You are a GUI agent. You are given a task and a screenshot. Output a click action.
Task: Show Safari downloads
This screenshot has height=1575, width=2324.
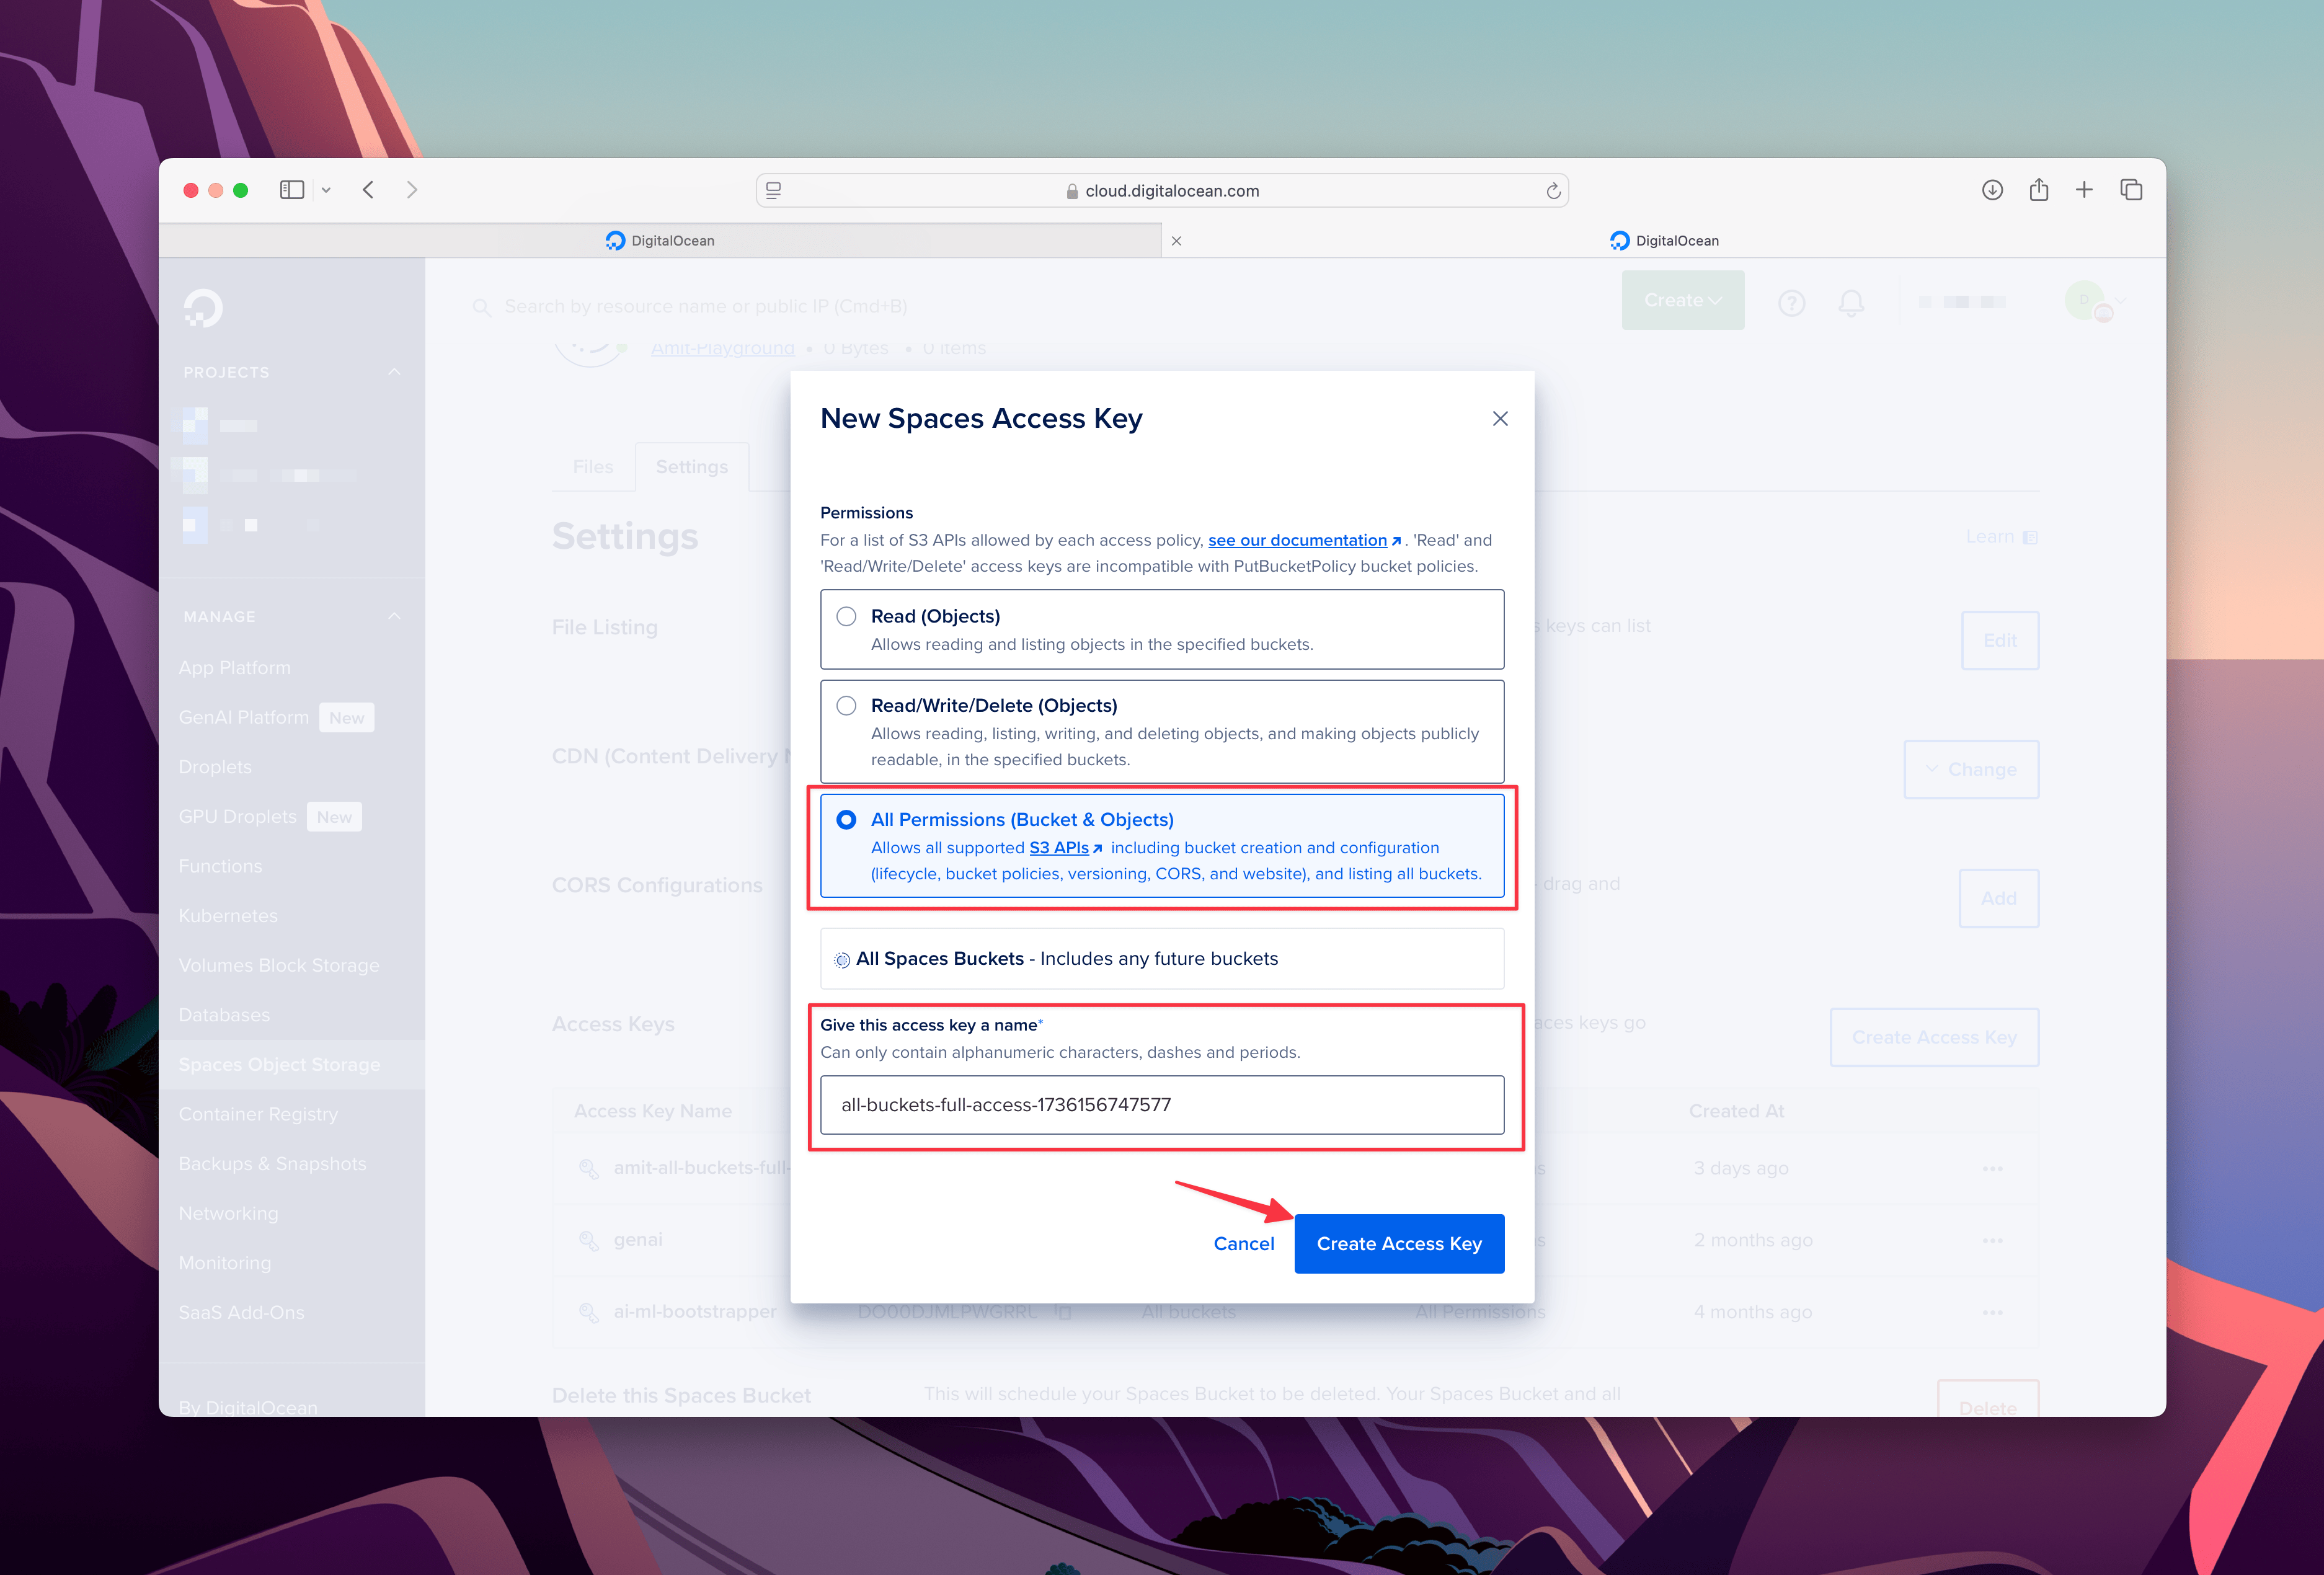point(1992,190)
